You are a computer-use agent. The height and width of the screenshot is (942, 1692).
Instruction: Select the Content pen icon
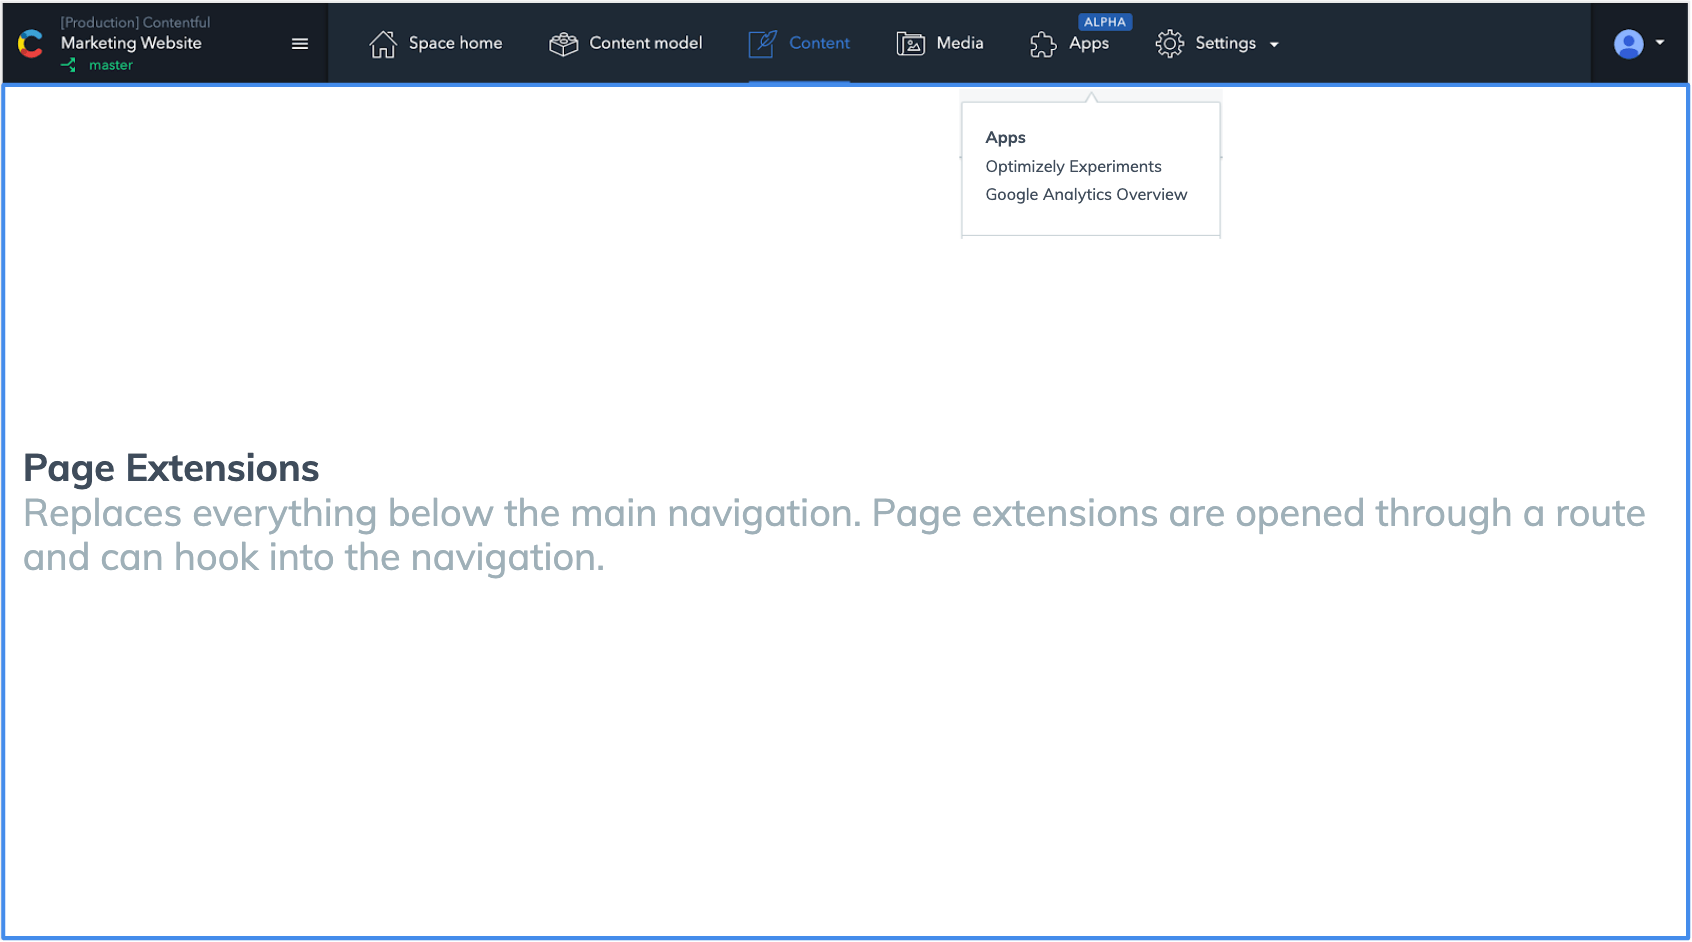pos(762,43)
